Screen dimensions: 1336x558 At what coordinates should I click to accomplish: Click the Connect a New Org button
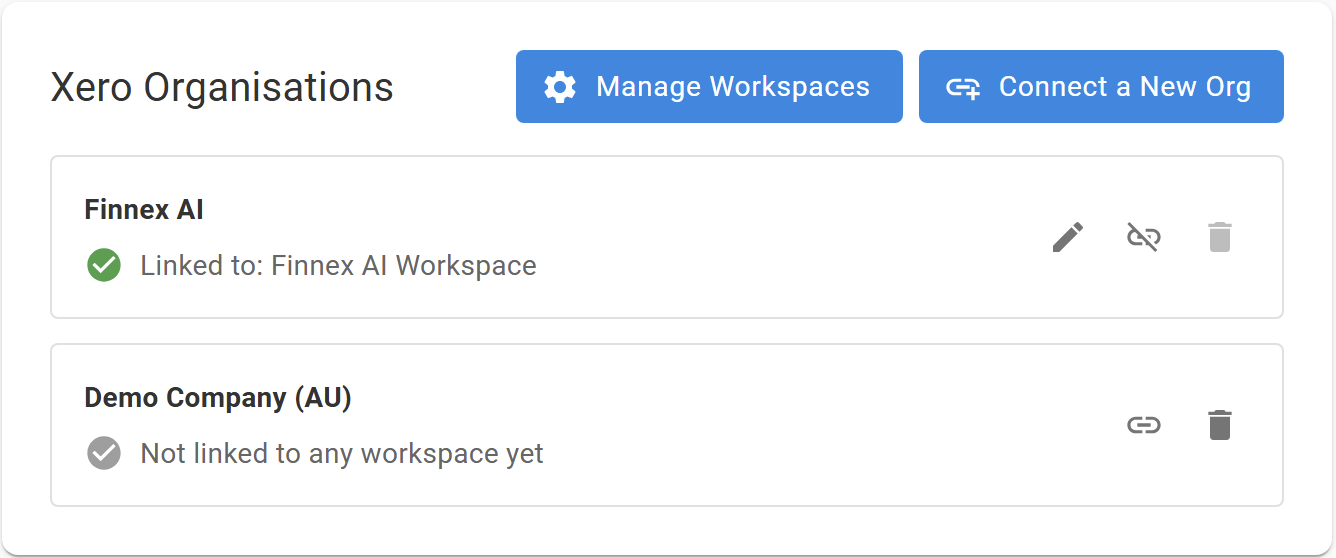point(1101,87)
